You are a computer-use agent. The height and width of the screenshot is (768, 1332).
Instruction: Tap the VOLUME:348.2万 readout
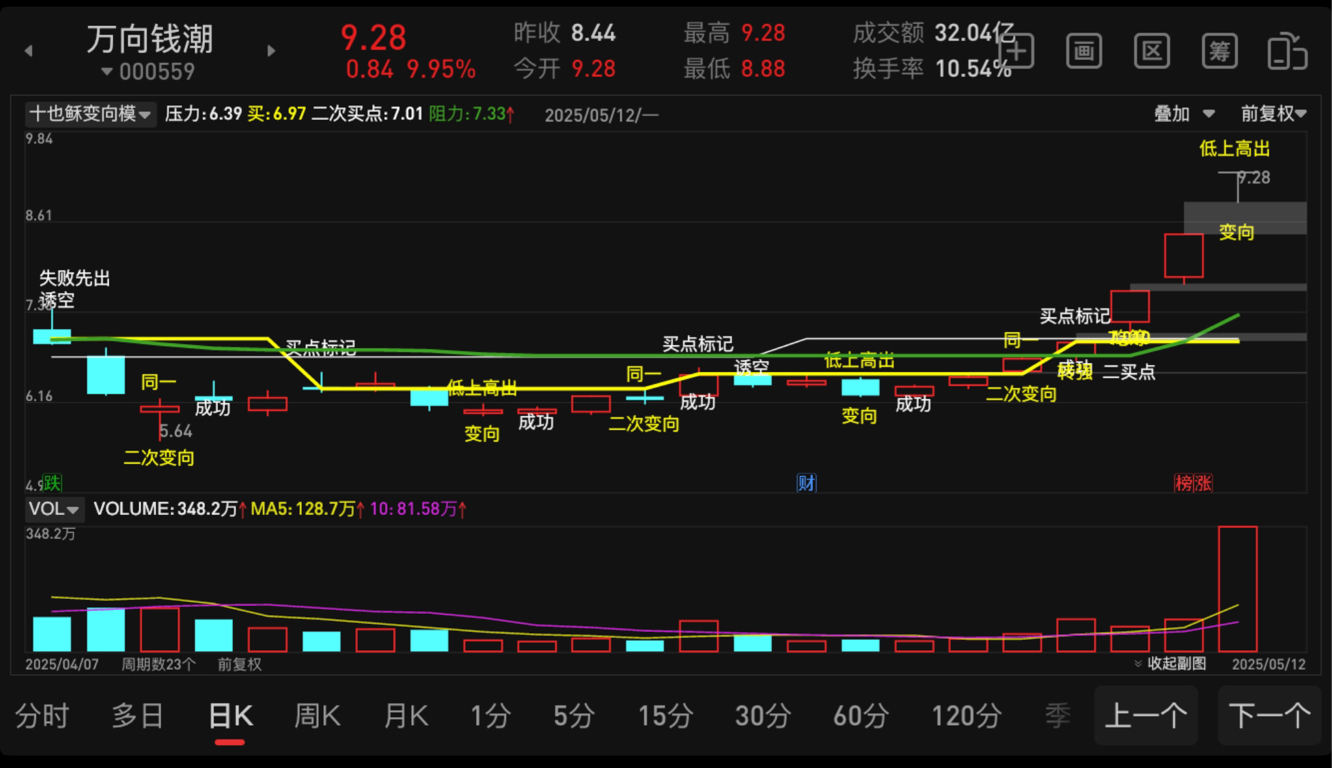pyautogui.click(x=170, y=509)
